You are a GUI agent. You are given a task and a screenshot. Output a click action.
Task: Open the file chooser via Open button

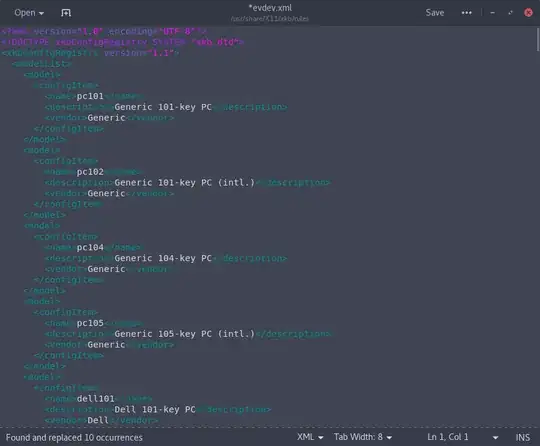click(x=24, y=13)
